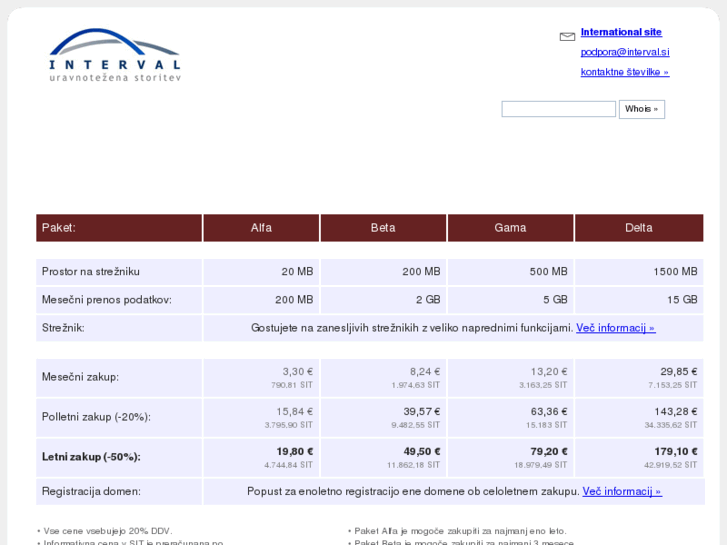This screenshot has width=727, height=545.
Task: Click the 49,50 € yearly Beta price
Action: 422,451
